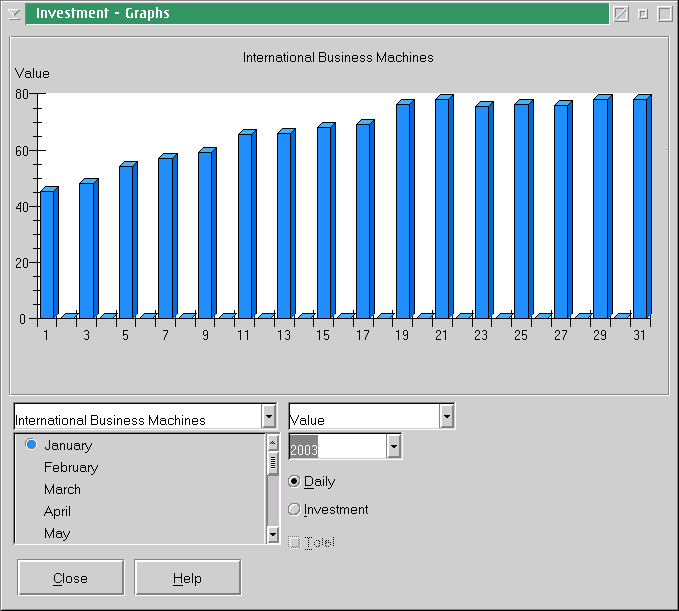
Task: Open the 2003 year dropdown arrow
Action: [394, 446]
